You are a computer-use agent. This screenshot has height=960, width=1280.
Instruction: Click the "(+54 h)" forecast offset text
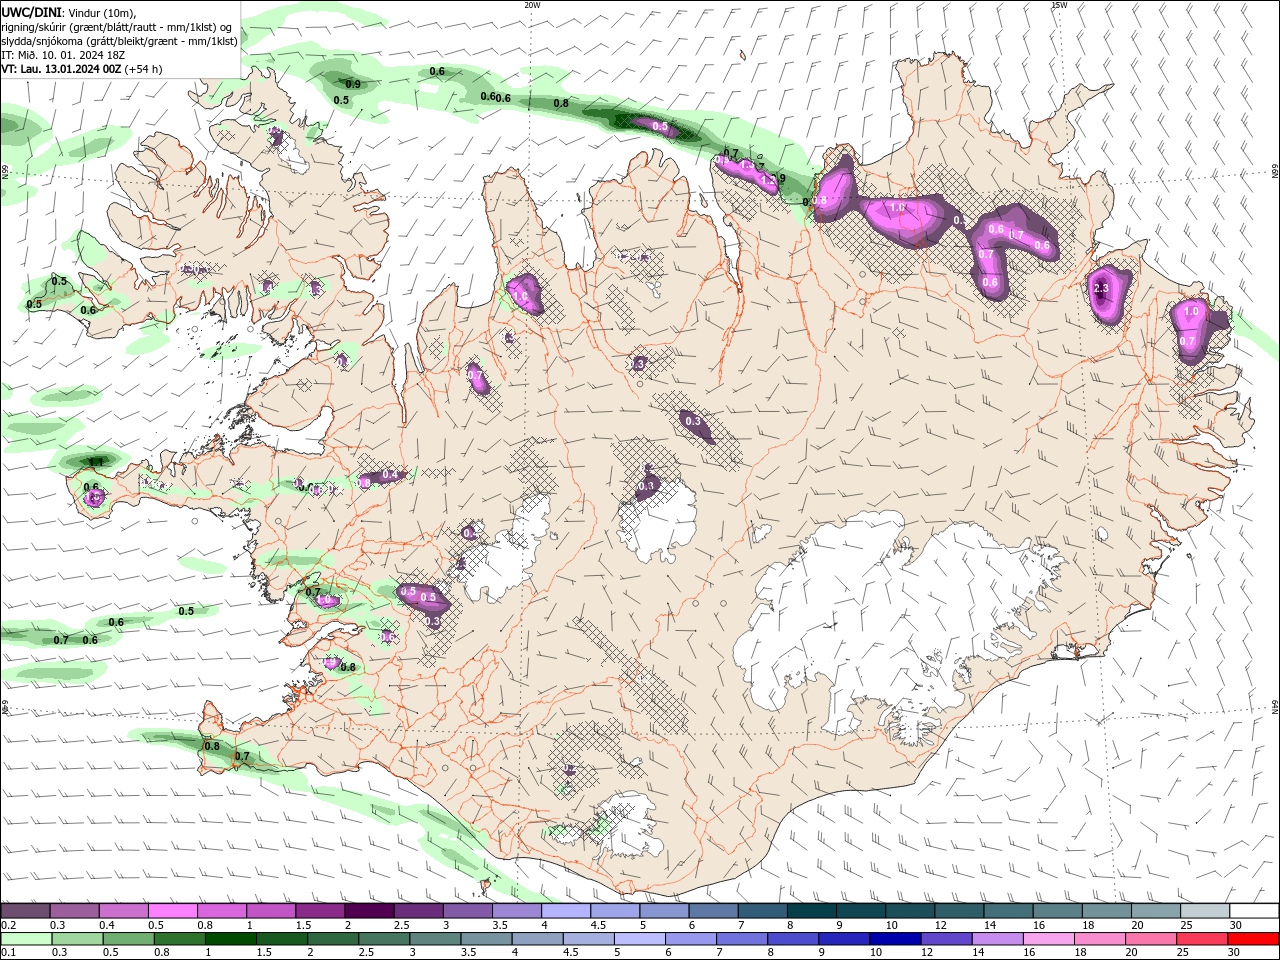click(144, 69)
